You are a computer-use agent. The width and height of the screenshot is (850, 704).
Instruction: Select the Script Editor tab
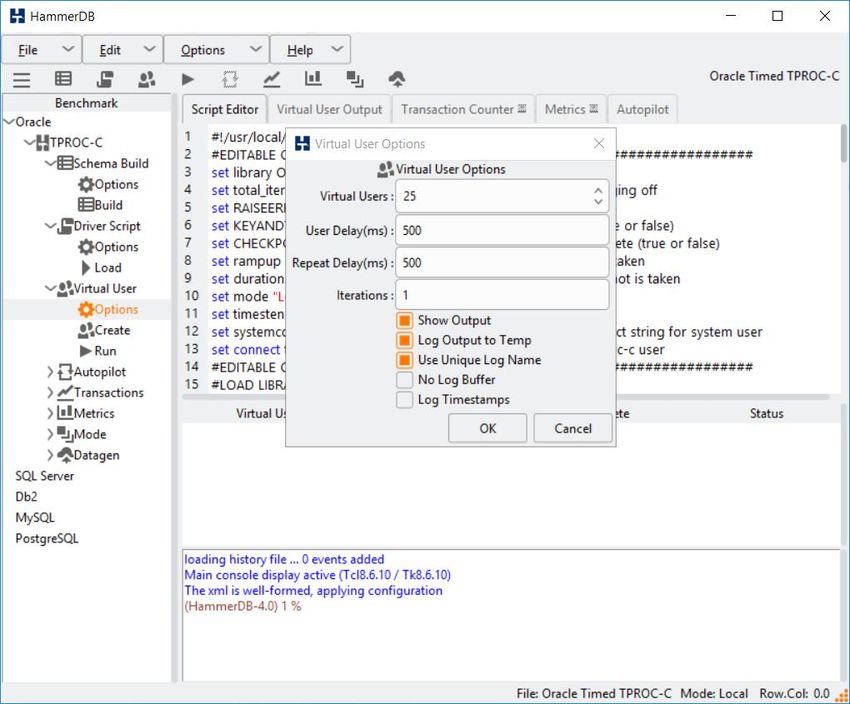point(224,109)
